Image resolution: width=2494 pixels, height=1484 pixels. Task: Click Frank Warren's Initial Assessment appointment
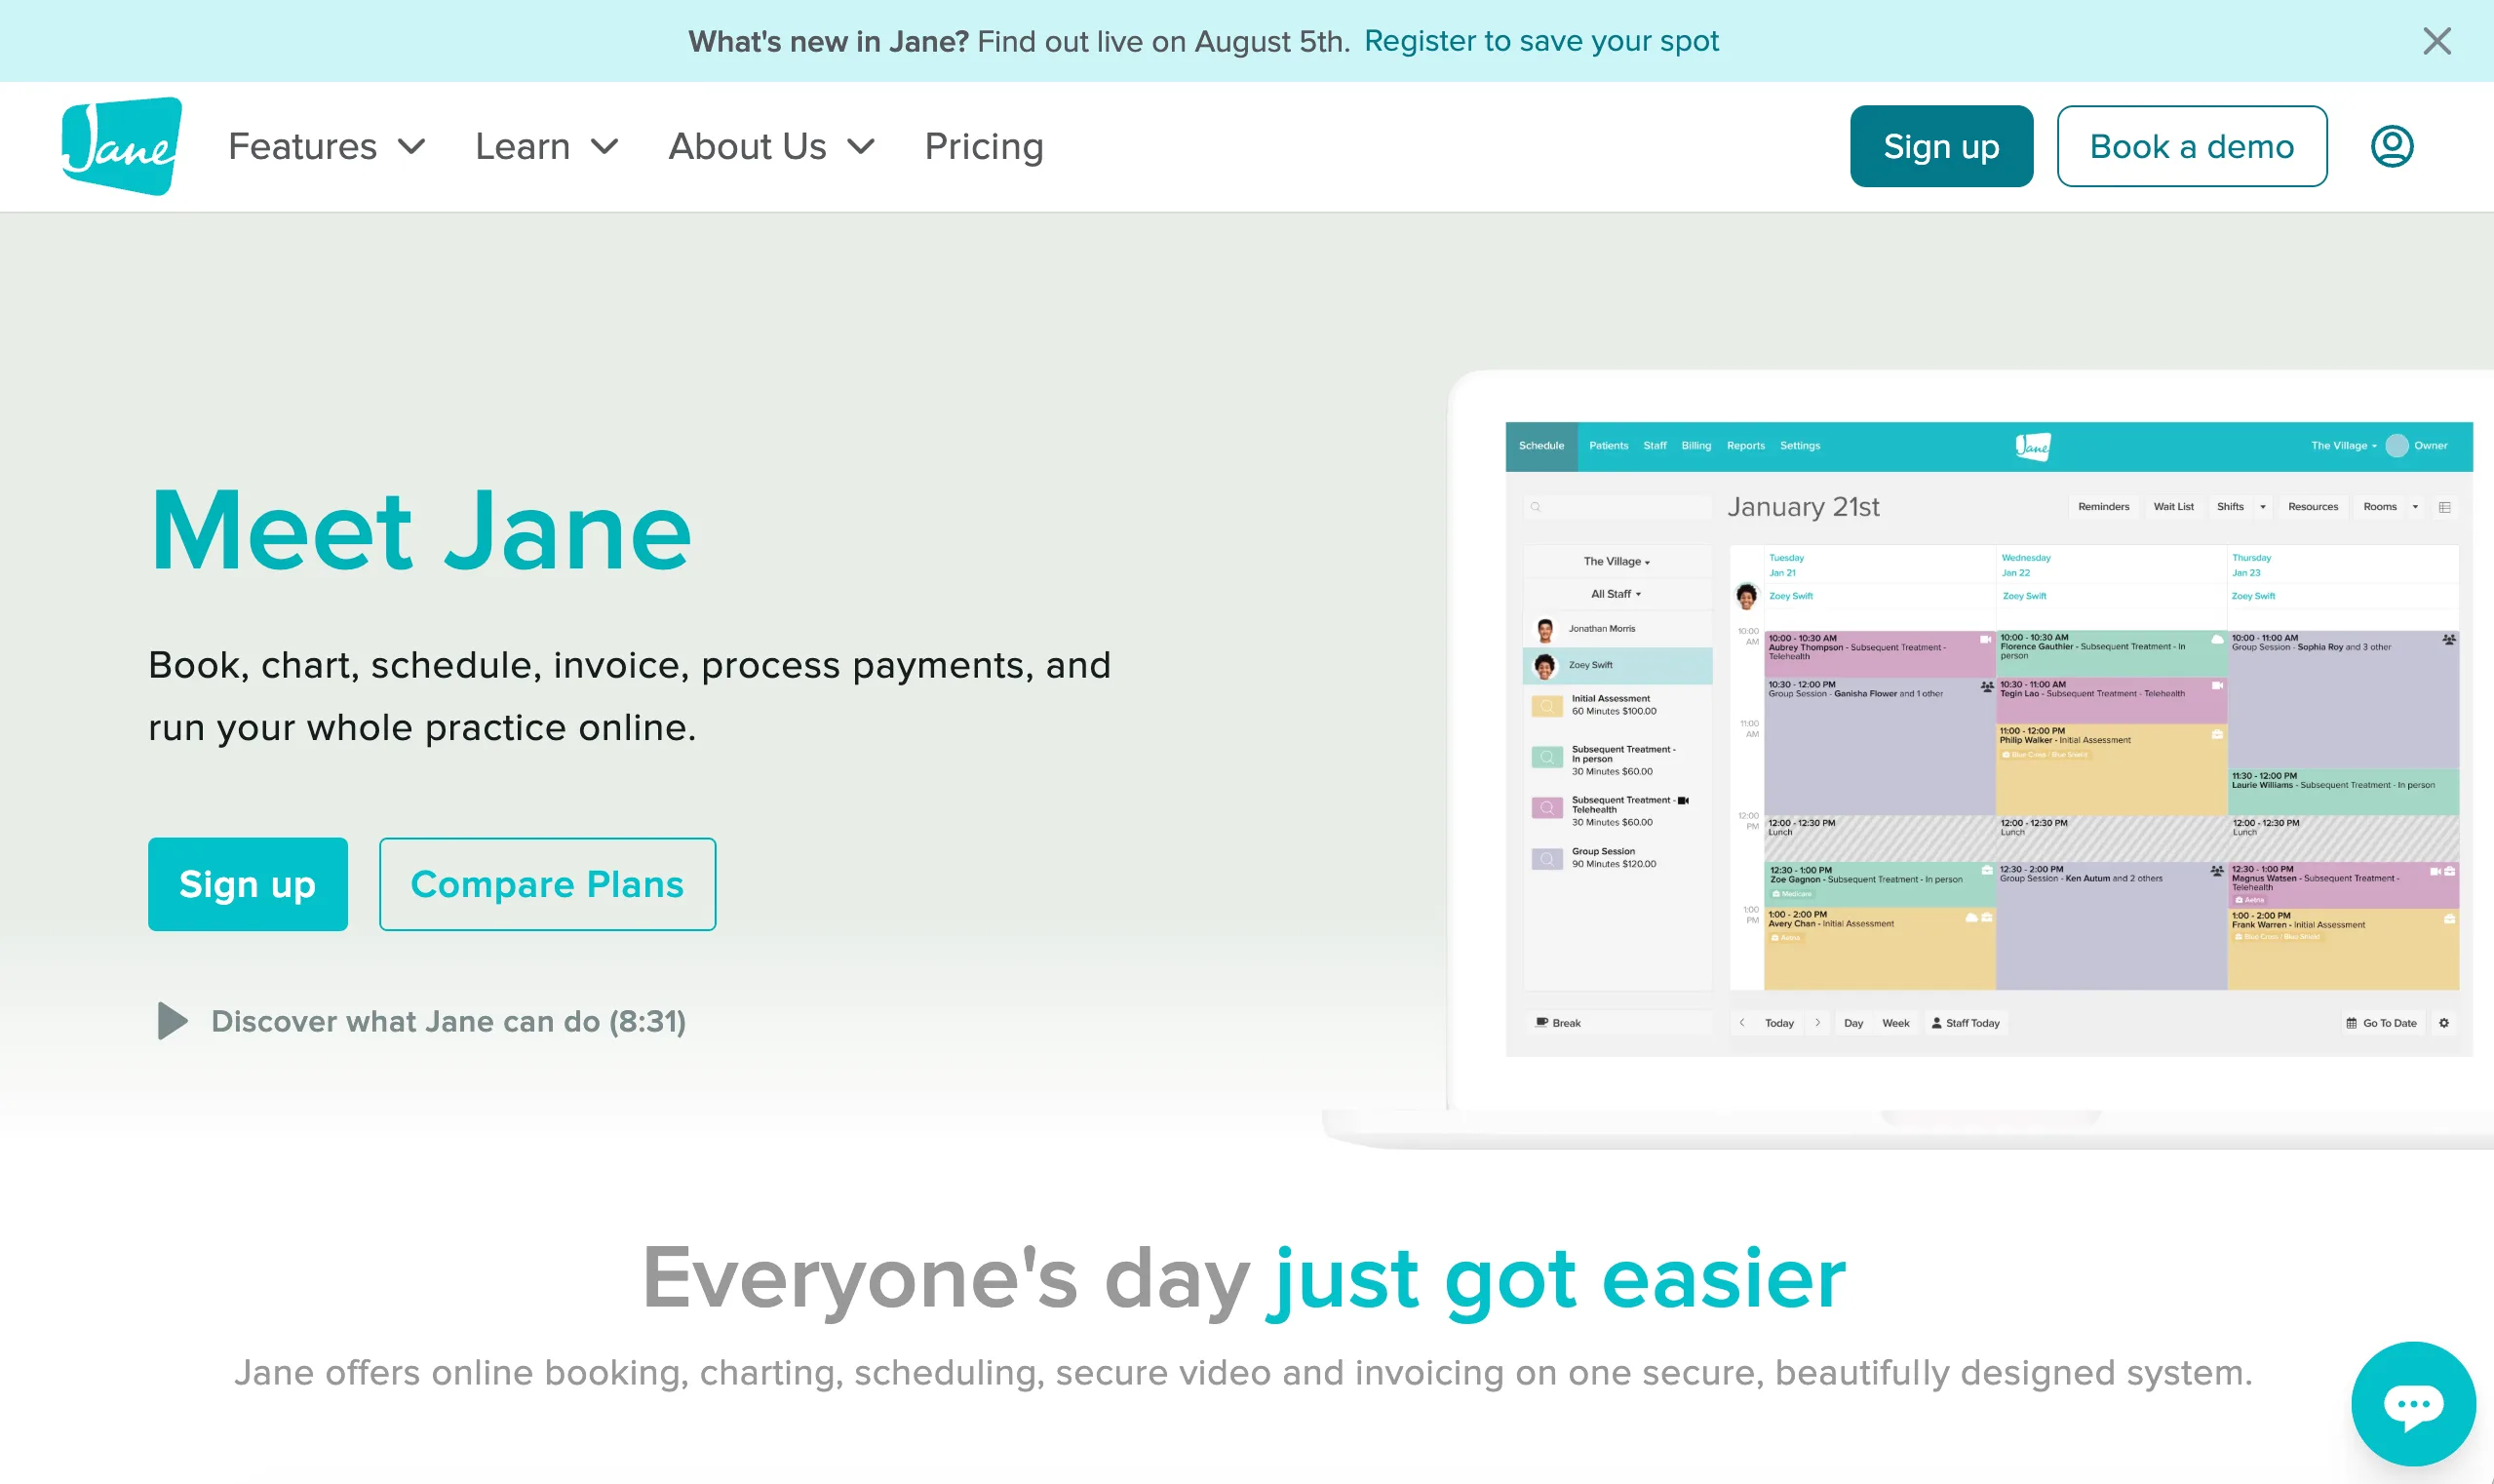[x=2343, y=949]
